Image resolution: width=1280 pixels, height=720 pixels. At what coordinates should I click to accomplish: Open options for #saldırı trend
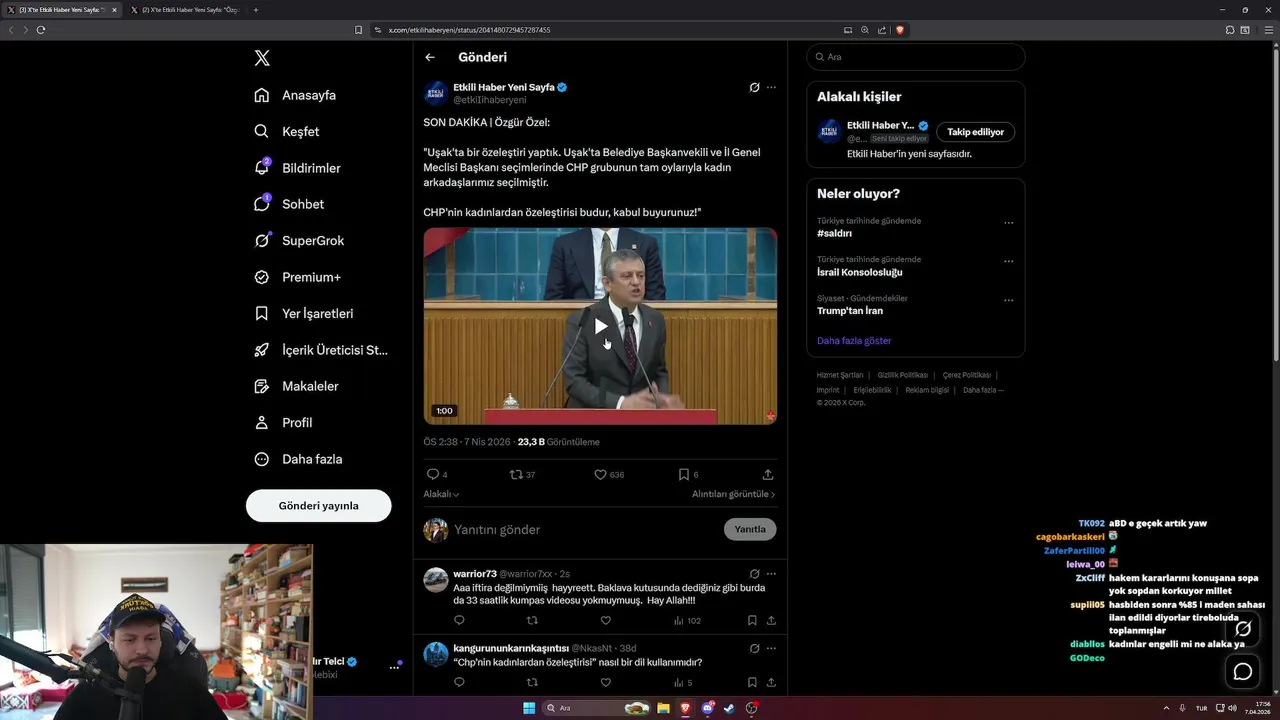pos(1008,222)
